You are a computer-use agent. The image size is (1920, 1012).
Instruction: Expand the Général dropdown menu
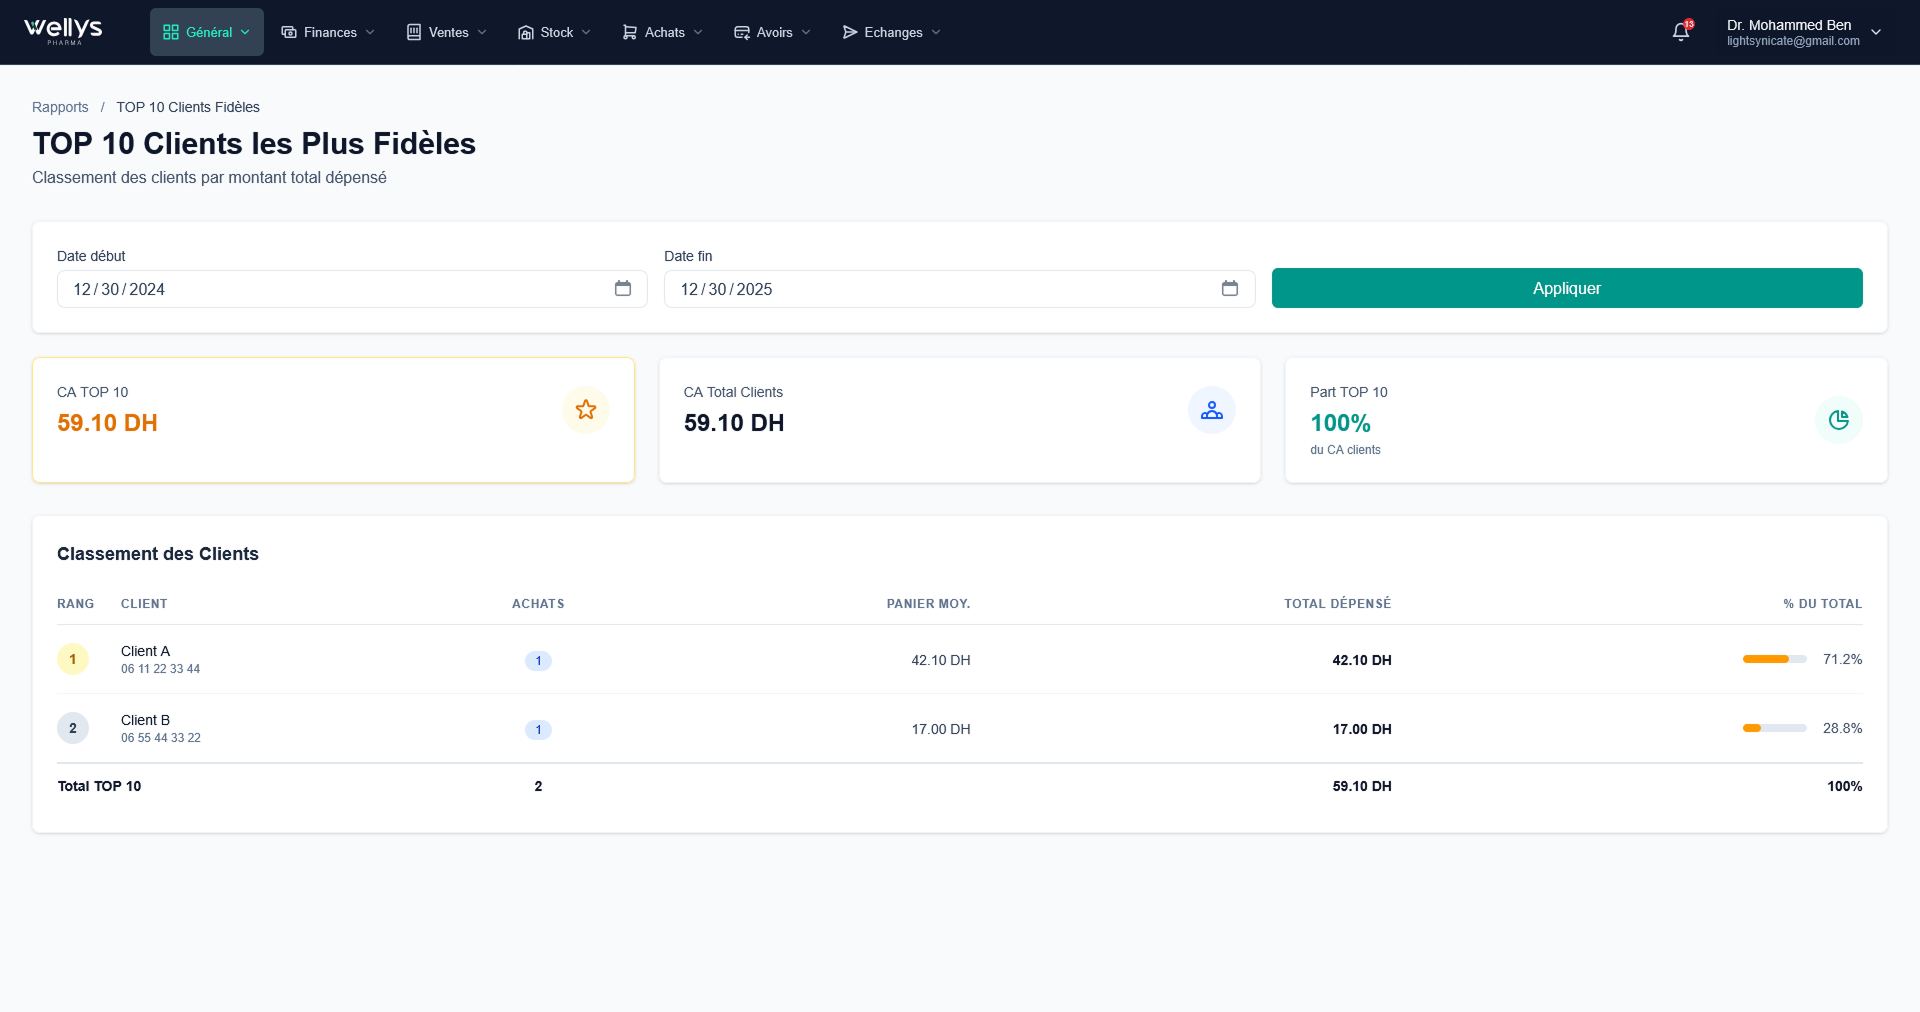coord(207,32)
